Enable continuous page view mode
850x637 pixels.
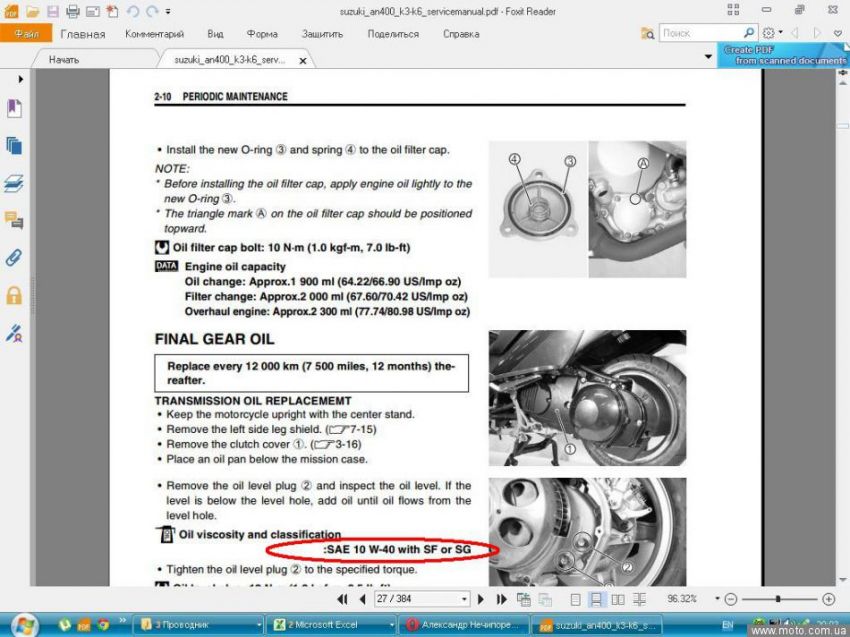(596, 599)
